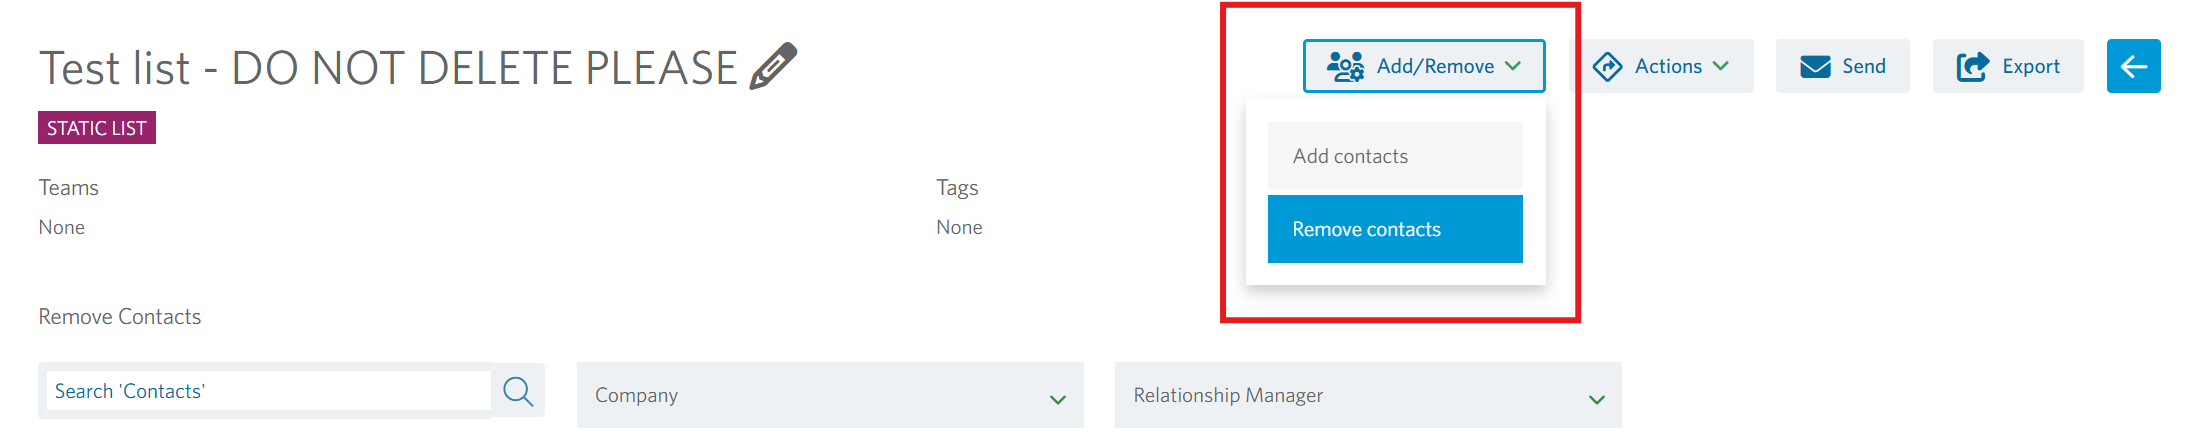Expand the Company filter dropdown
This screenshot has width=2194, height=447.
(x=830, y=395)
